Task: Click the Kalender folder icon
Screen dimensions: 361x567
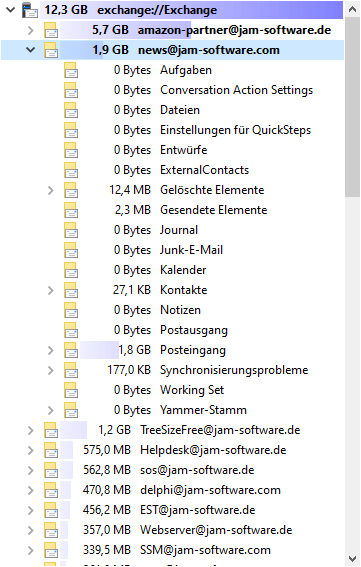Action: pyautogui.click(x=71, y=270)
